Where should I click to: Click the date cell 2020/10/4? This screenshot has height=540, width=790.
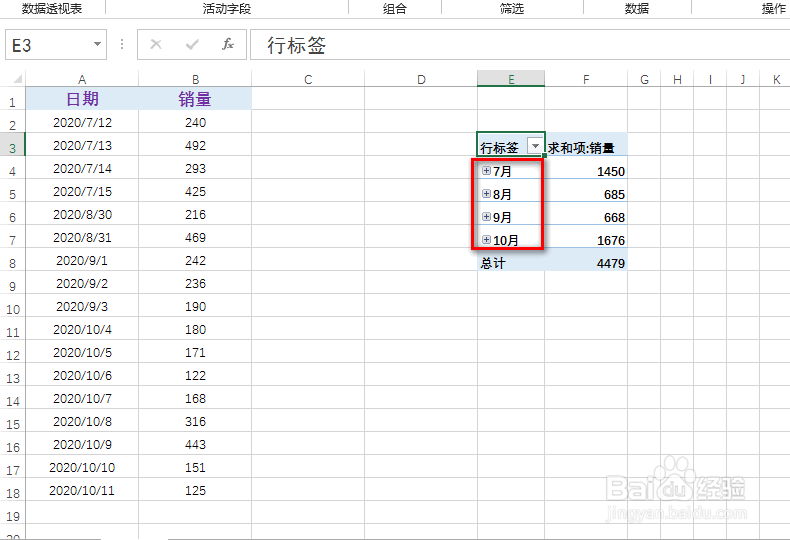pyautogui.click(x=82, y=329)
